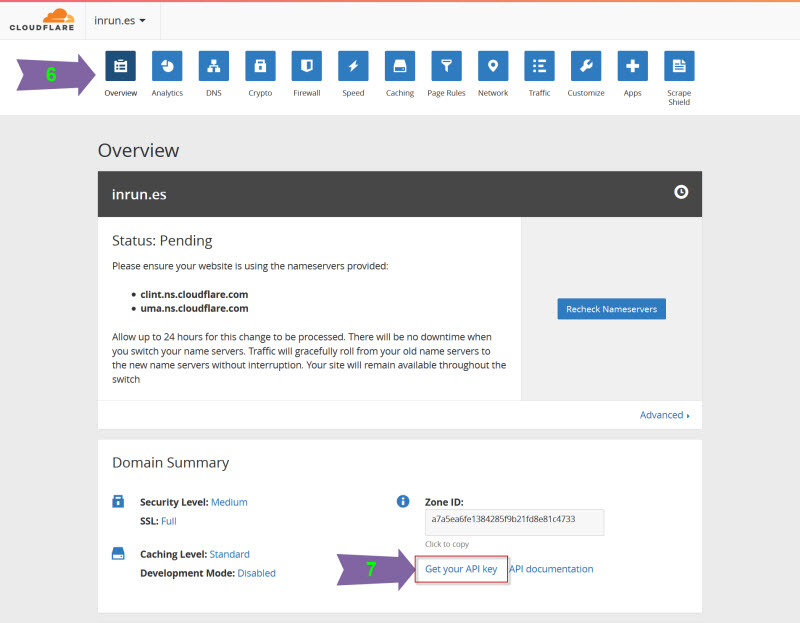800x623 pixels.
Task: Click the inrun.es title in dark header
Action: coord(139,194)
